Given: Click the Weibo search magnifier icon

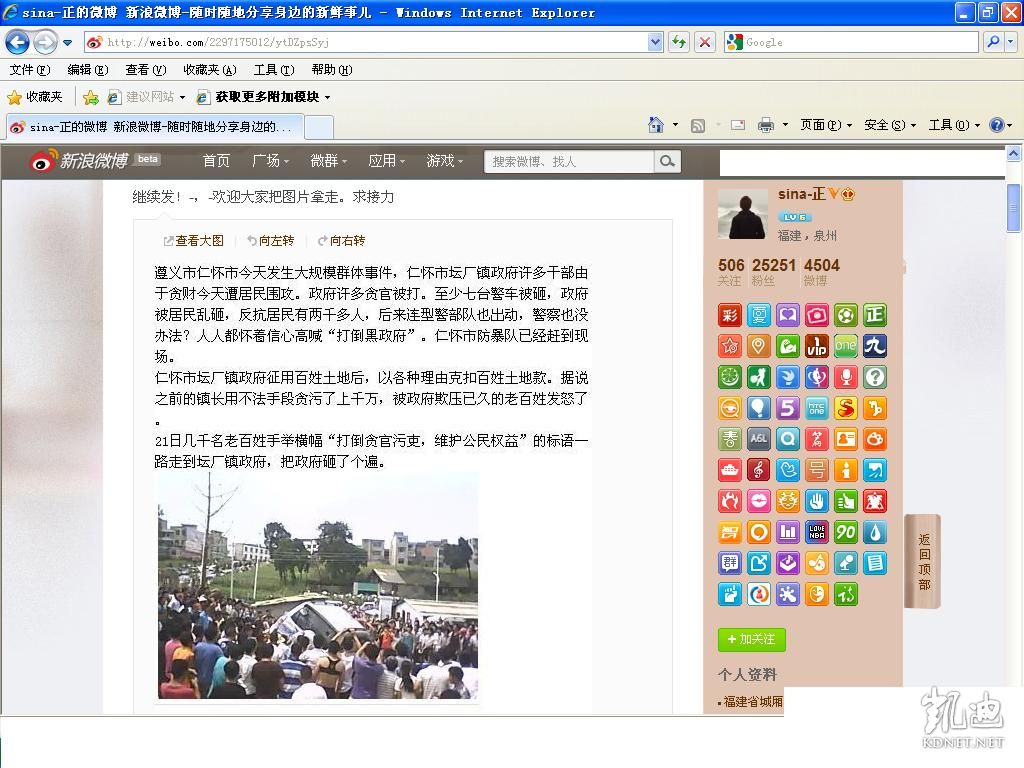Looking at the screenshot, I should pyautogui.click(x=667, y=161).
